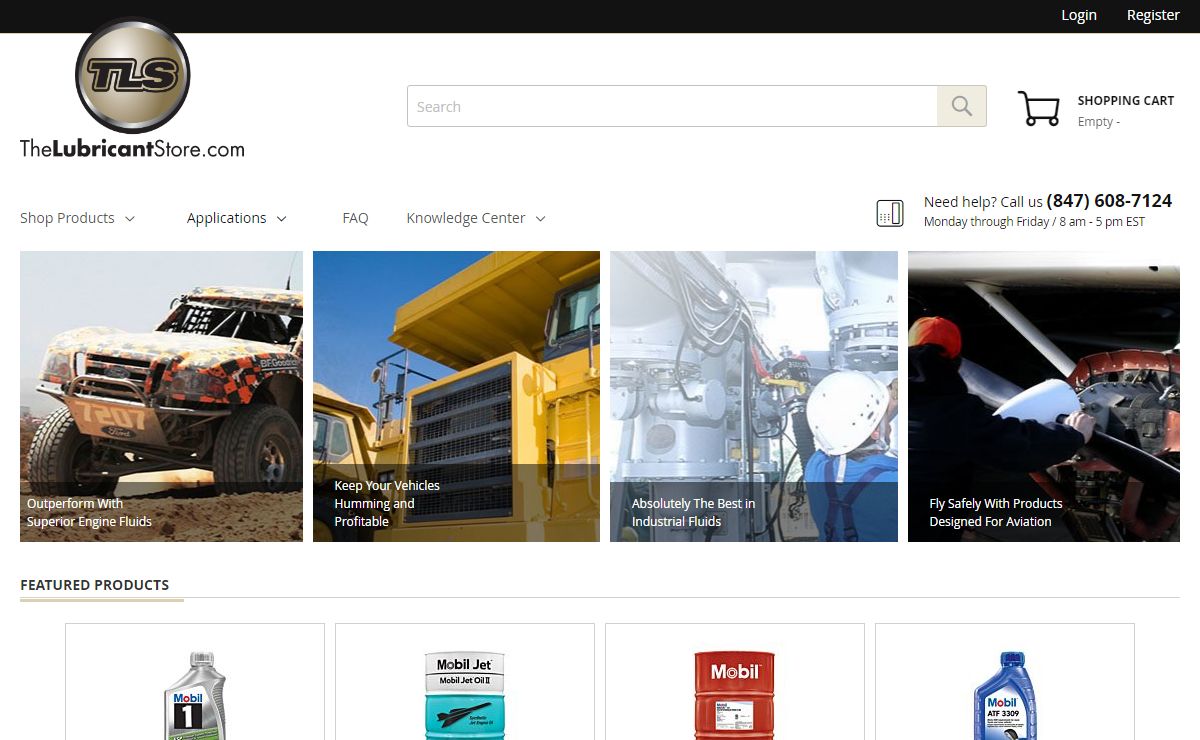
Task: Click 'Monday through Friday / 8 am - 5 pm EST'
Action: 1034,222
